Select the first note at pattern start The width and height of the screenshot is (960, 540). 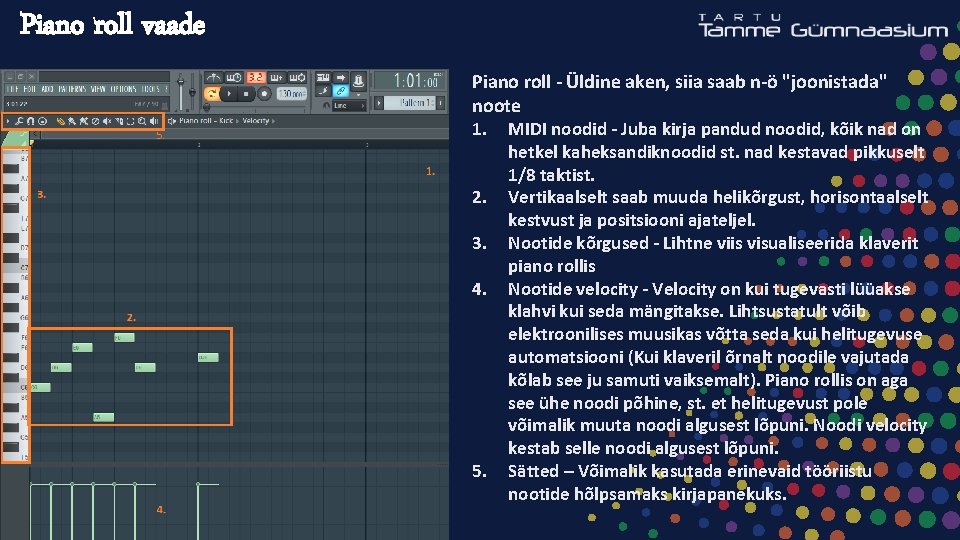(41, 387)
